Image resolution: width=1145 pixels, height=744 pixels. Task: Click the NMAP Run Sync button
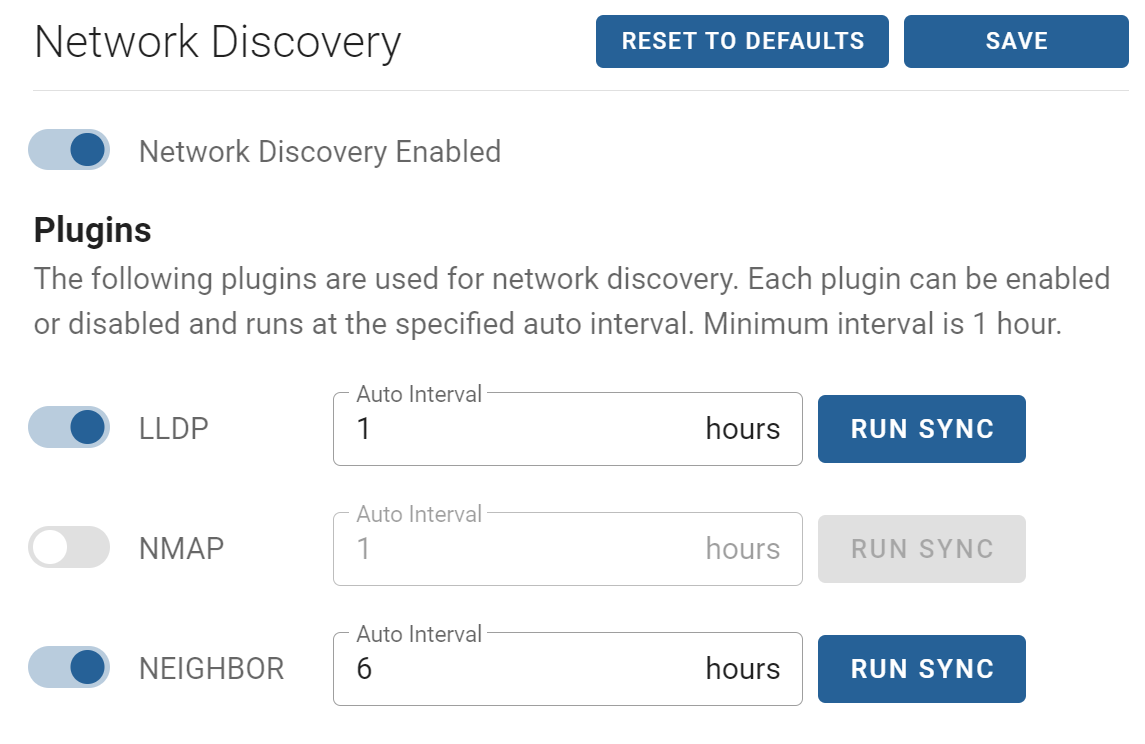click(x=922, y=549)
